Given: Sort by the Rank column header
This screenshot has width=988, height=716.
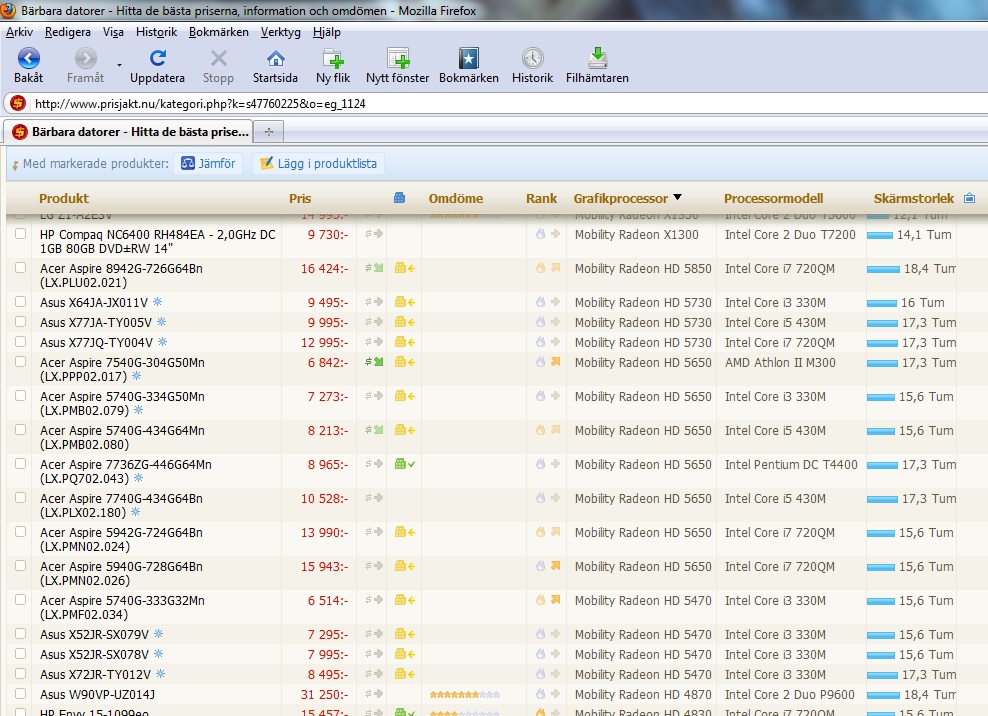Looking at the screenshot, I should click(x=541, y=199).
